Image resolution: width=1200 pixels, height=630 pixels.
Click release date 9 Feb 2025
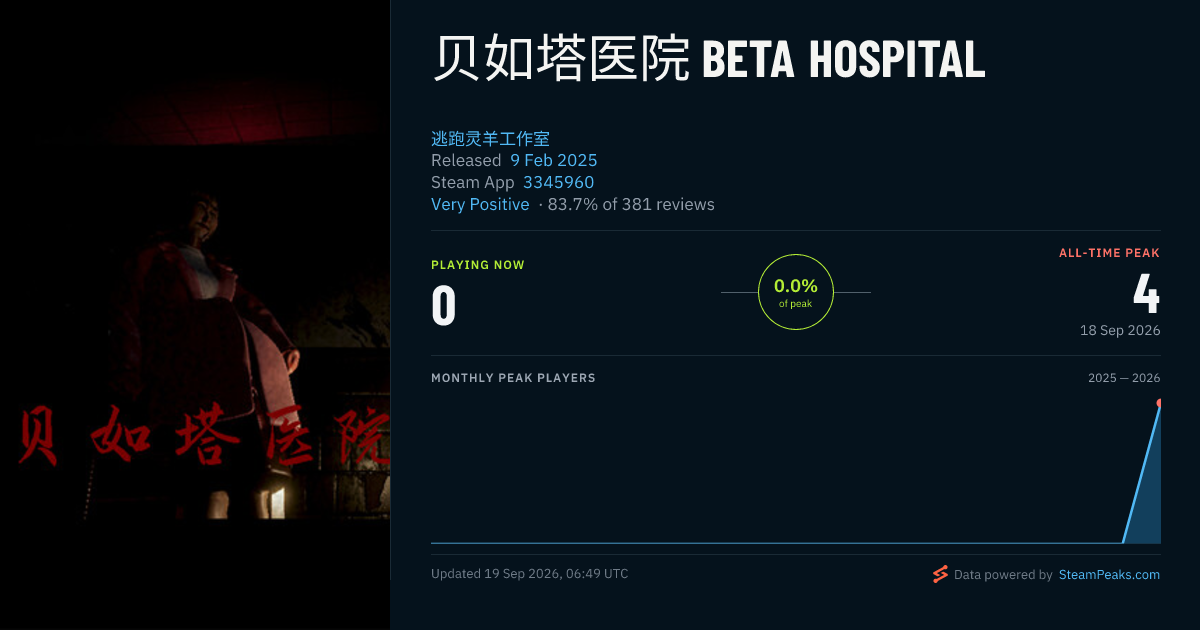point(554,160)
